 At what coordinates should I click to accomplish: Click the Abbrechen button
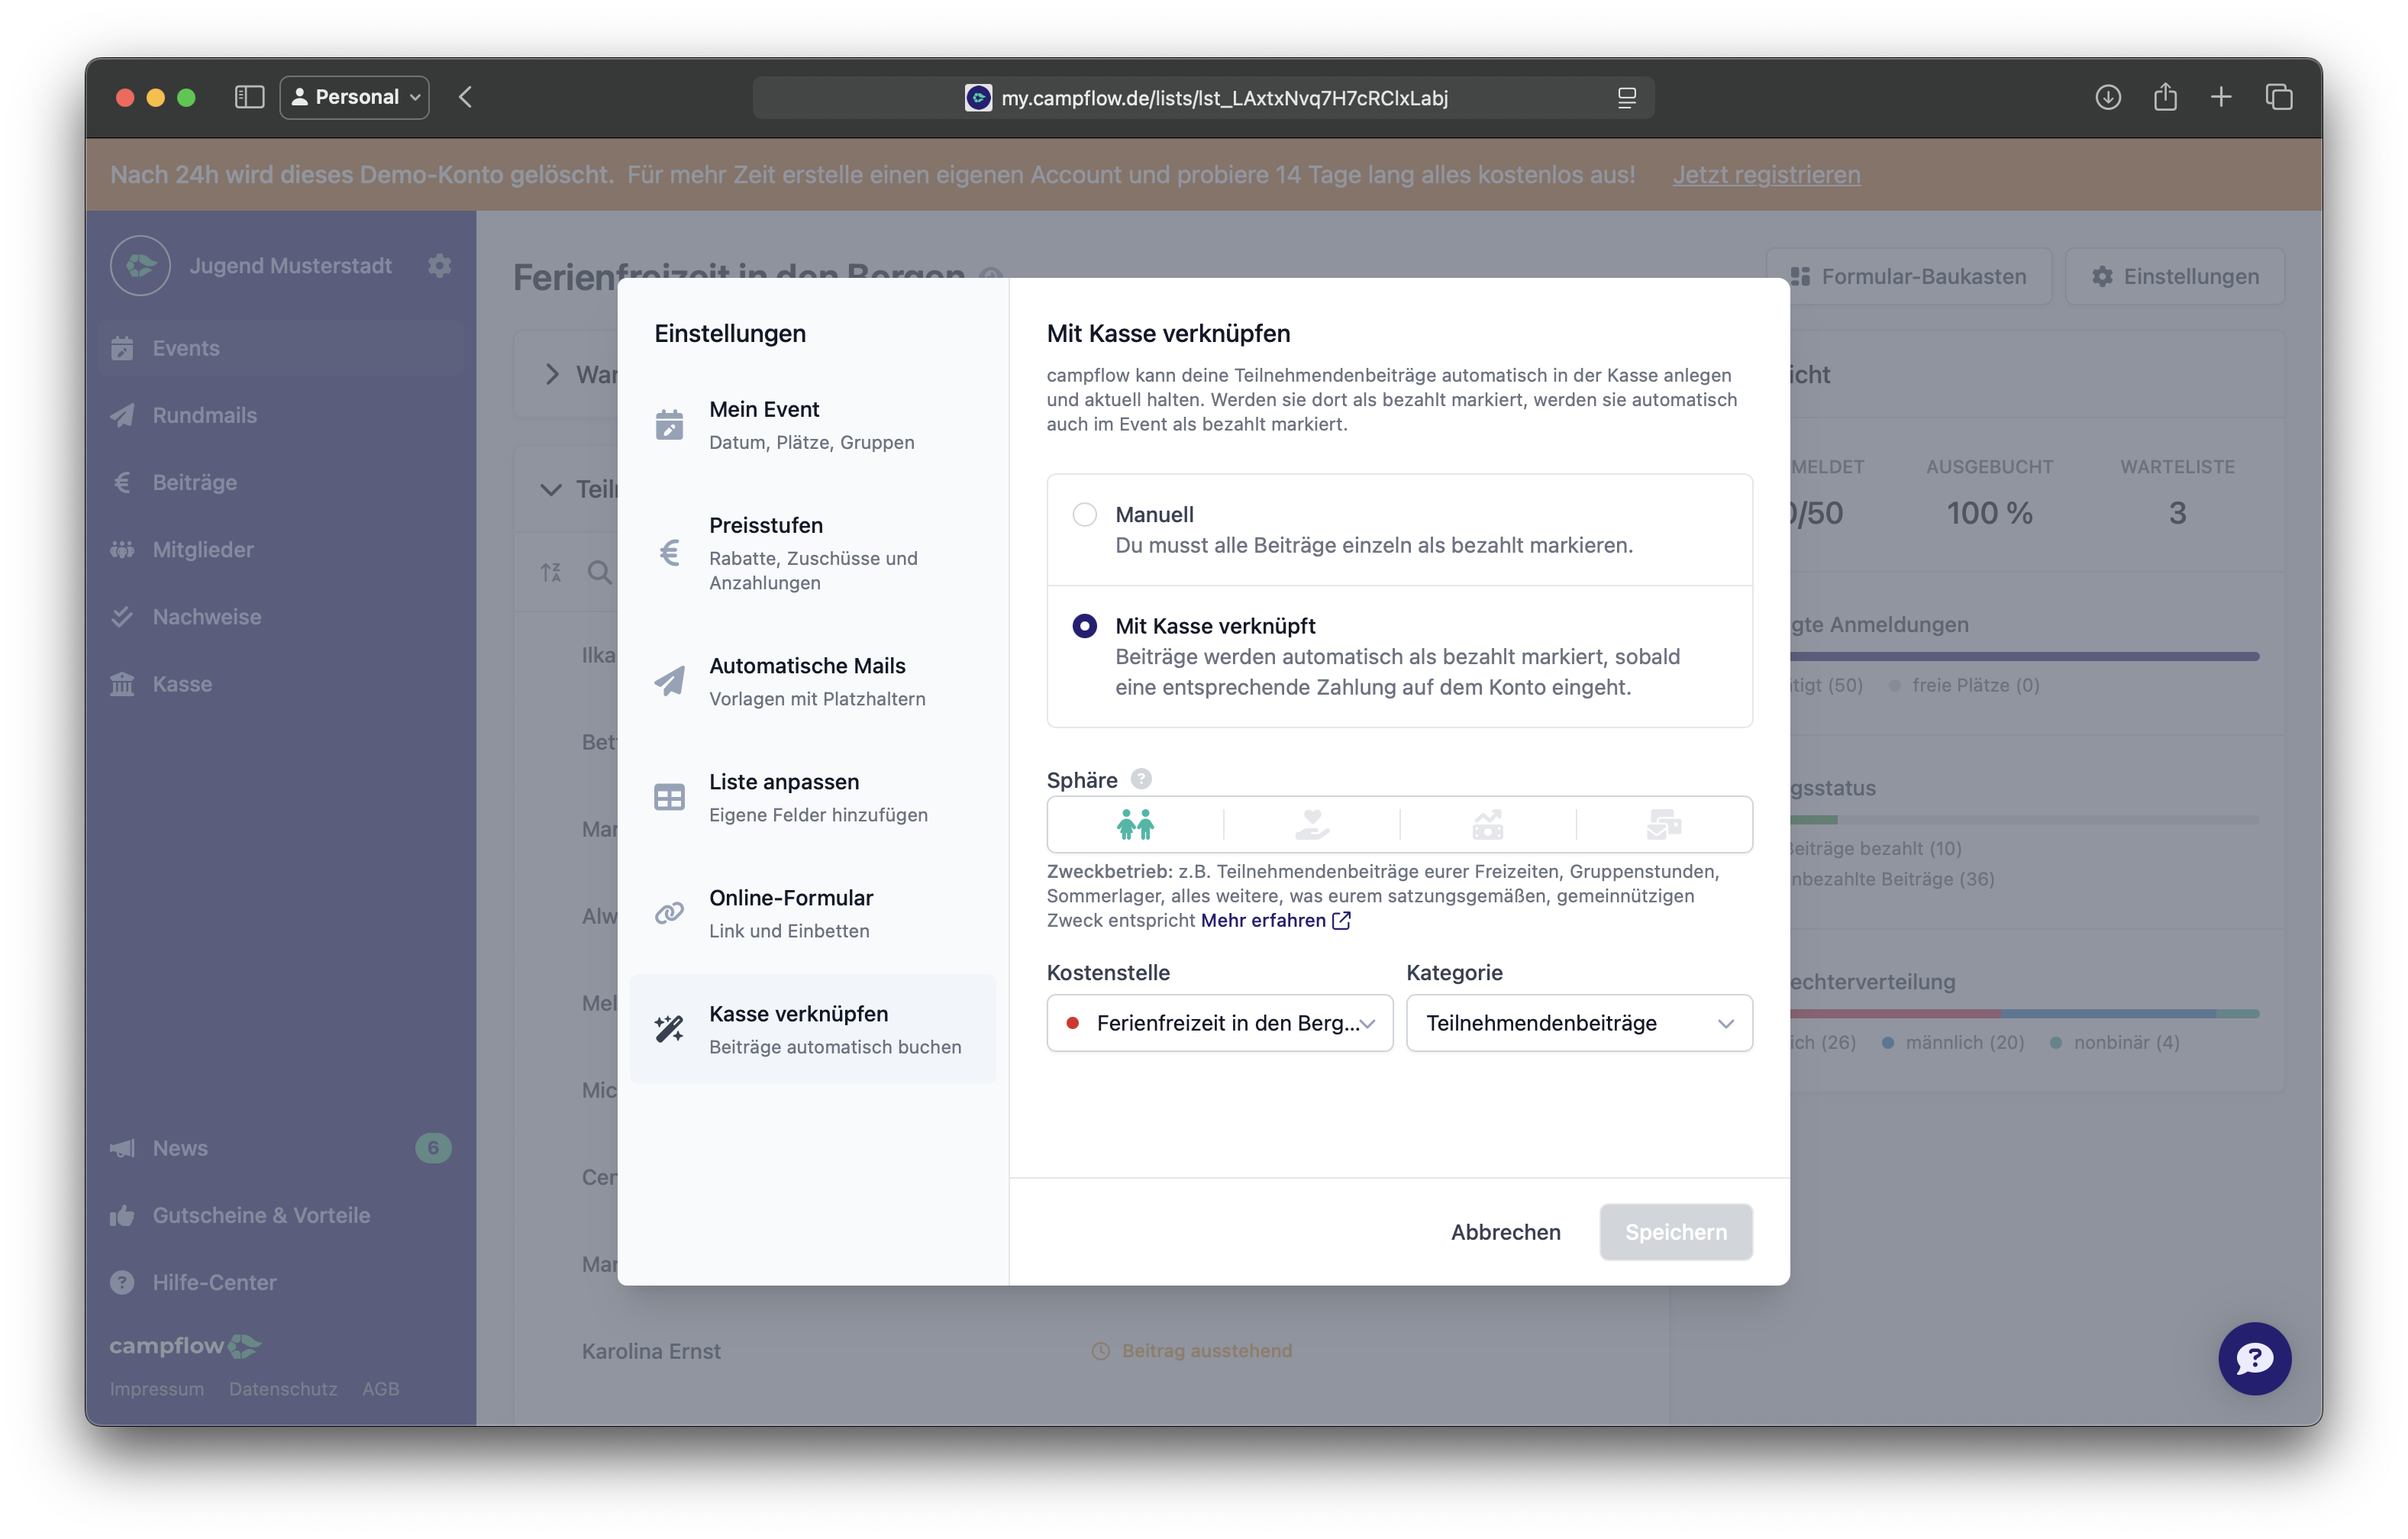(x=1505, y=1232)
